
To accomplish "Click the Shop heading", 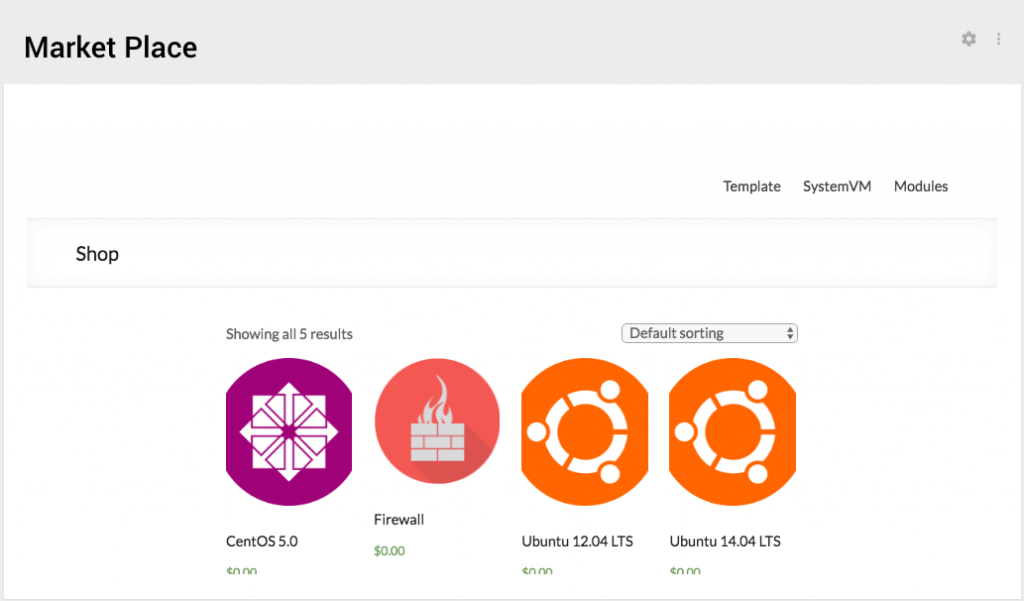I will tap(97, 254).
